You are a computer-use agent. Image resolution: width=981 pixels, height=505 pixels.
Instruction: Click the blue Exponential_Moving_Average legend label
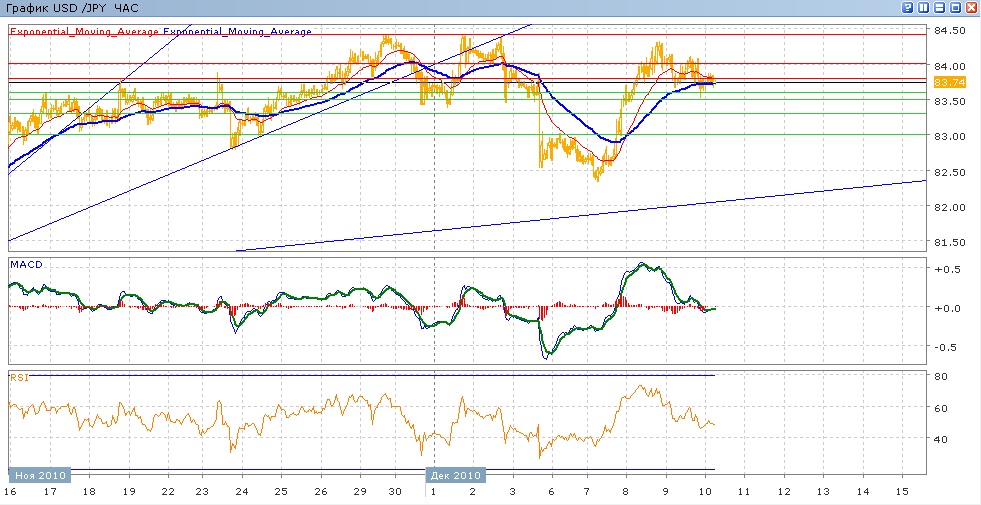point(237,32)
